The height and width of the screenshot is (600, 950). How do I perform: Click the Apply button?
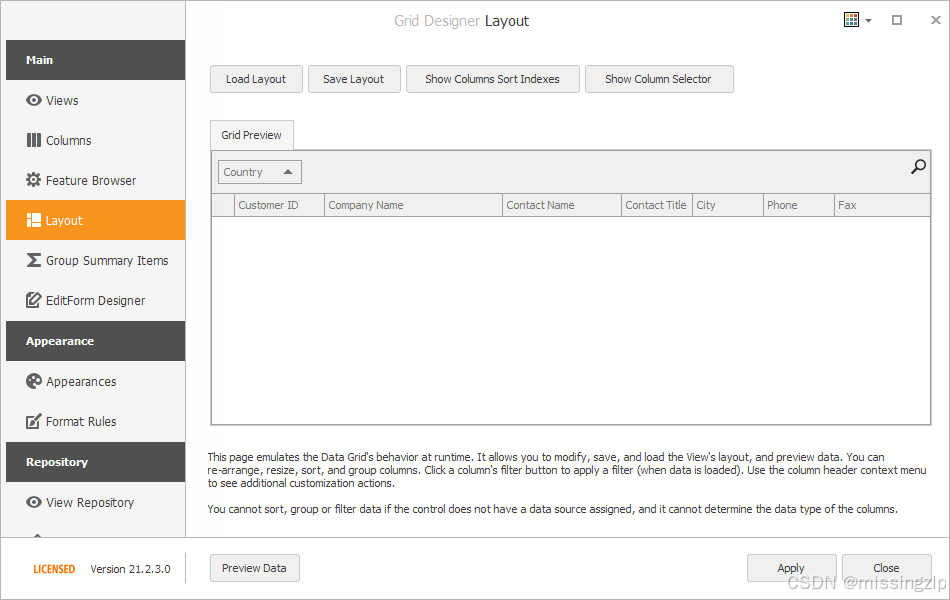791,568
